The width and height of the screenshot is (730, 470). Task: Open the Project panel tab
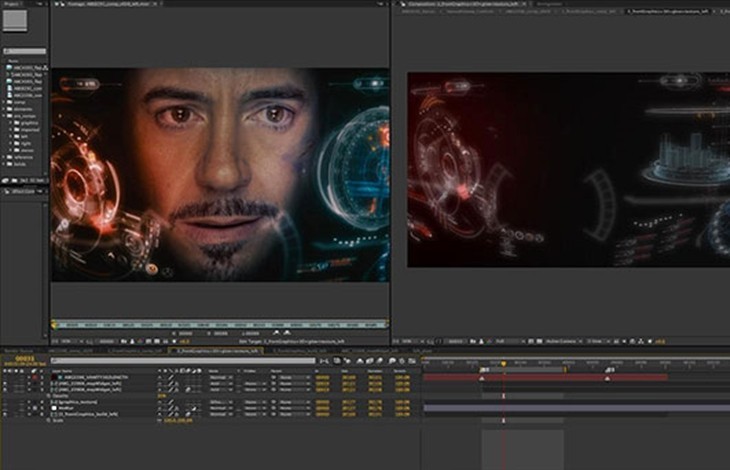click(x=11, y=4)
